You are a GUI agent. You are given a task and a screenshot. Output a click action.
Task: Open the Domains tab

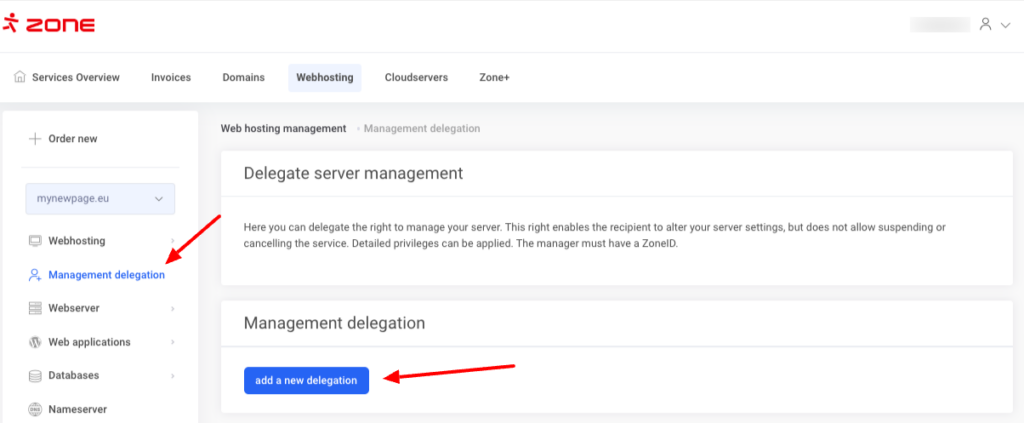[243, 77]
